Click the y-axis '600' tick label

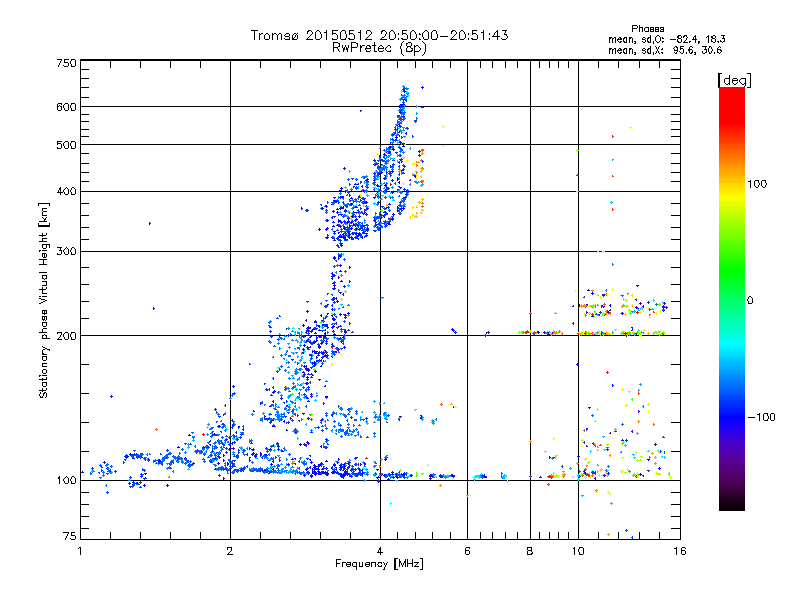67,107
